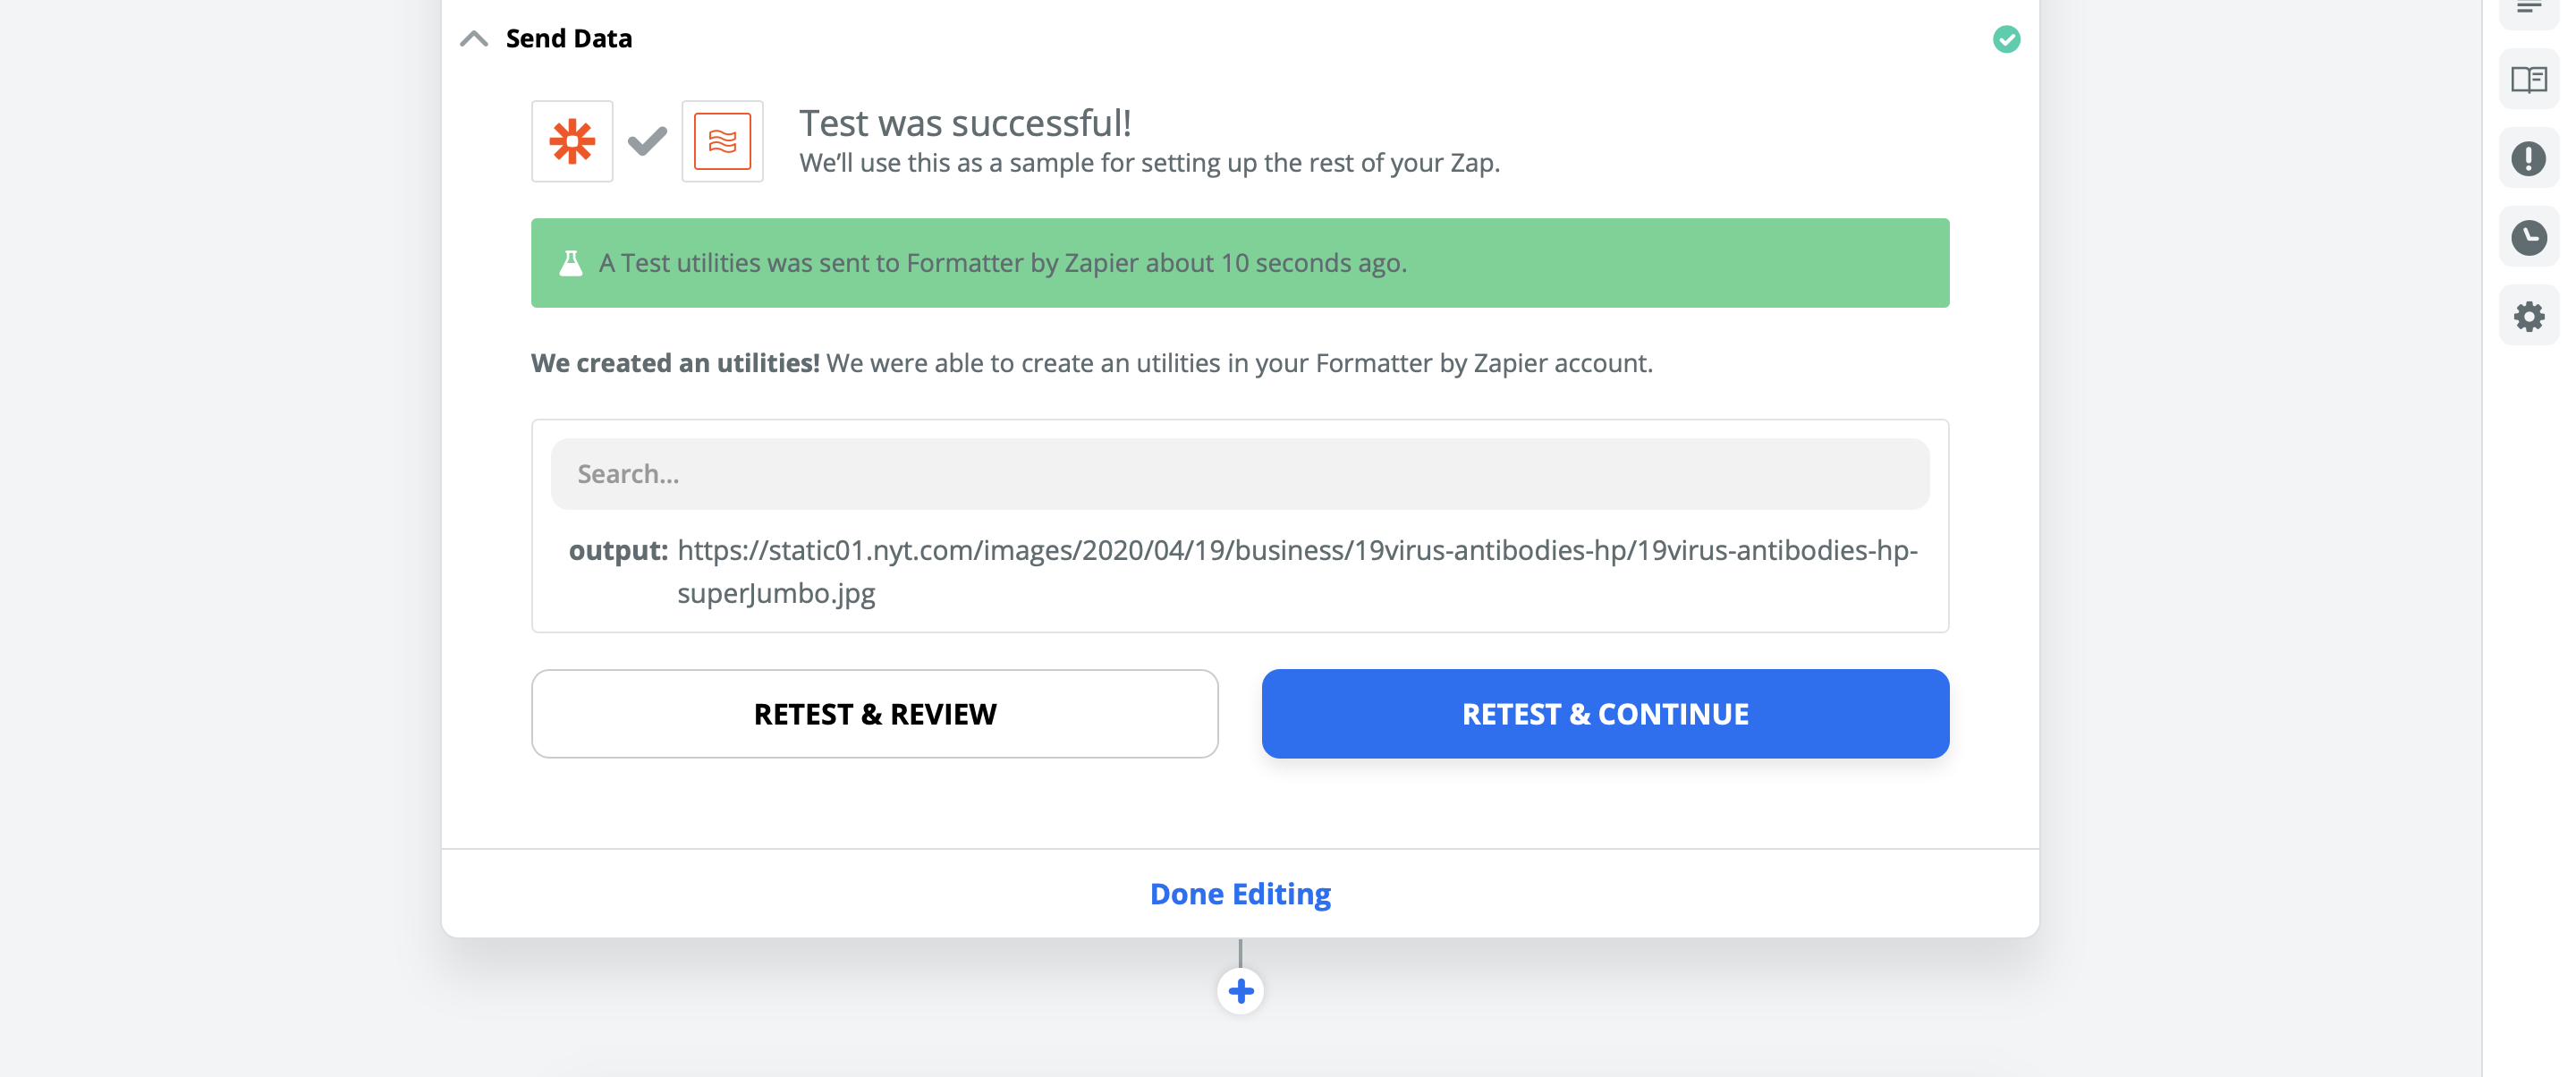The width and height of the screenshot is (2576, 1077).
Task: Click the 'Test was successful!' heading
Action: click(x=965, y=123)
